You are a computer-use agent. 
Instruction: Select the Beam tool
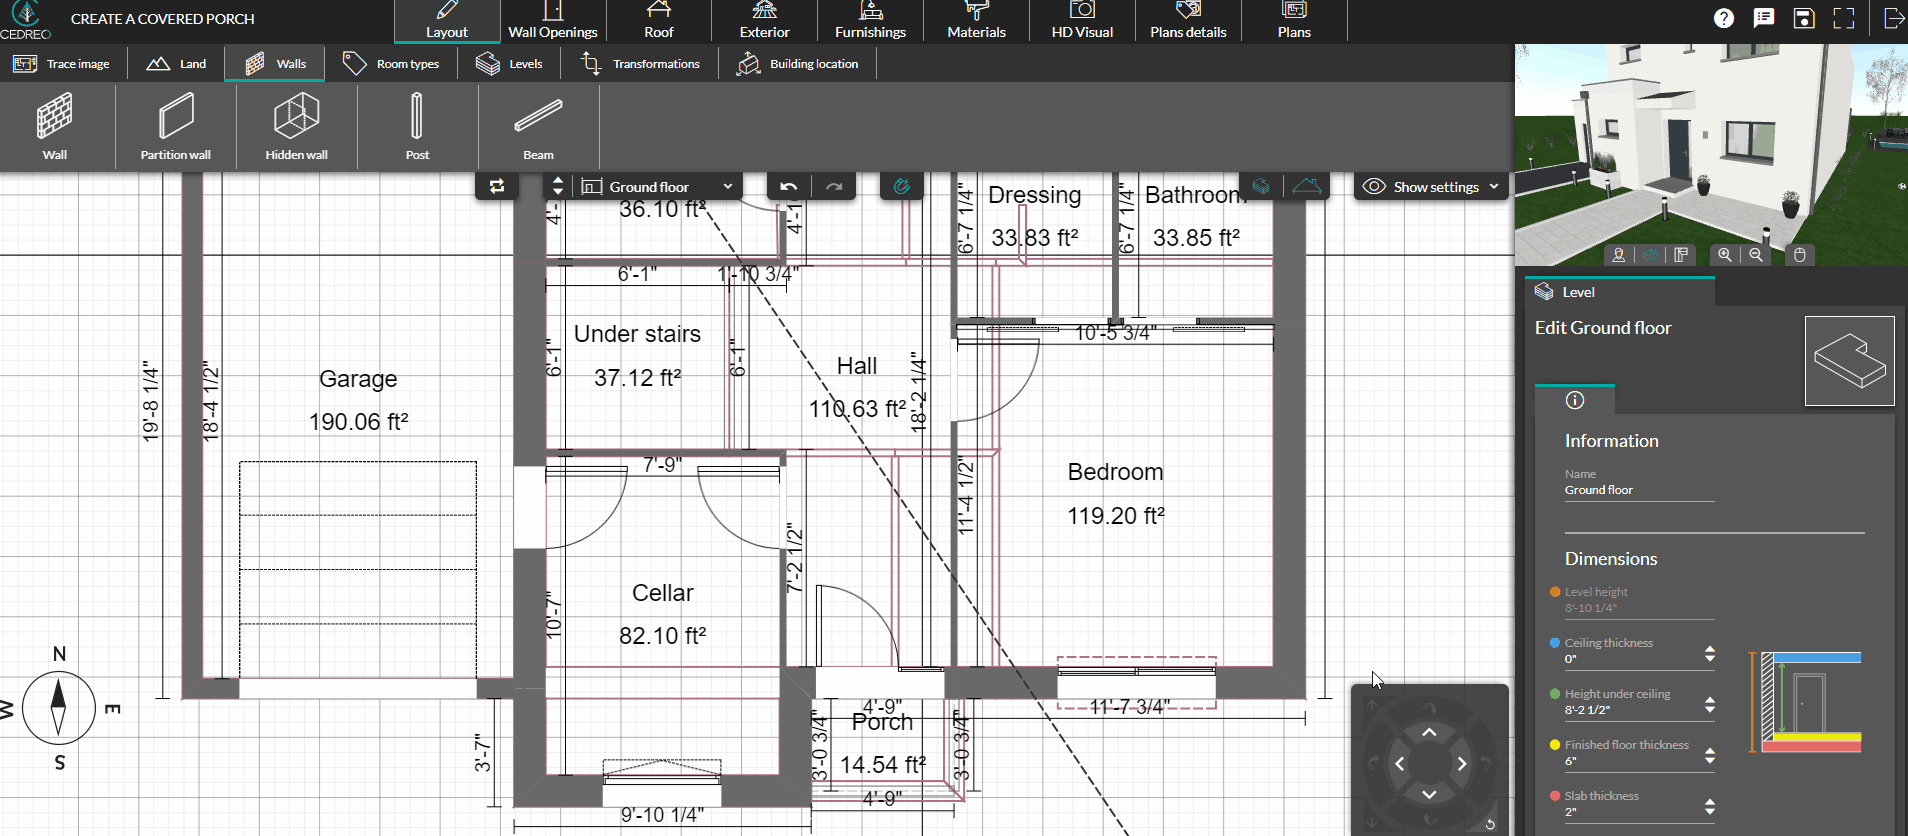click(538, 127)
